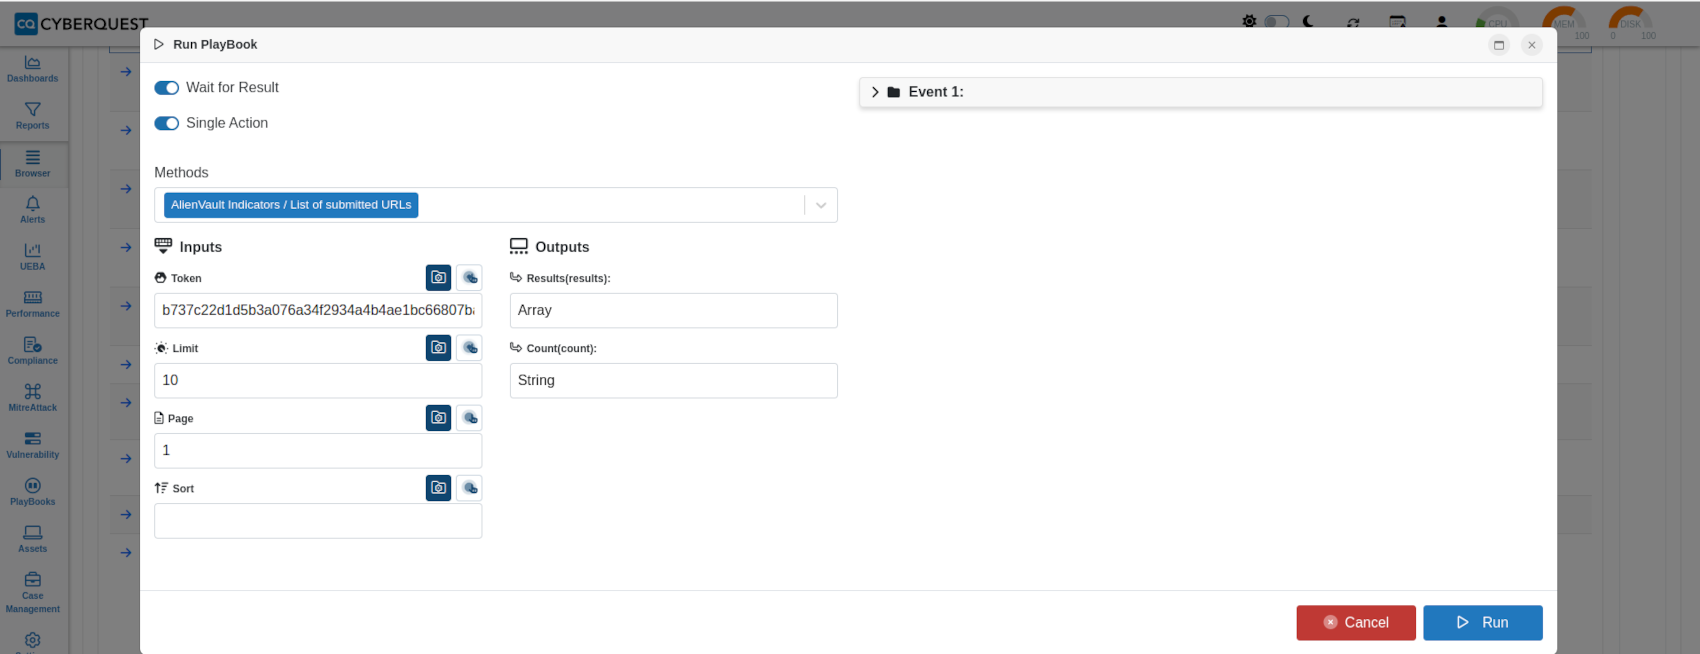1700x654 pixels.
Task: Open Performance in the sidebar
Action: [x=33, y=303]
